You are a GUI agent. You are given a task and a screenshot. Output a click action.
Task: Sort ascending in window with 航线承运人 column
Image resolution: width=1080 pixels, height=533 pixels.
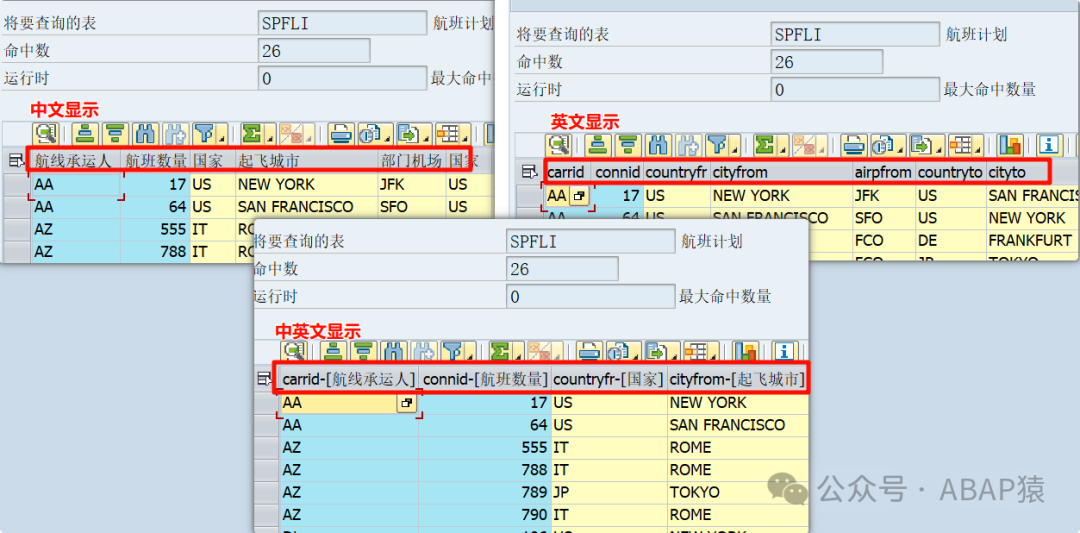85,134
